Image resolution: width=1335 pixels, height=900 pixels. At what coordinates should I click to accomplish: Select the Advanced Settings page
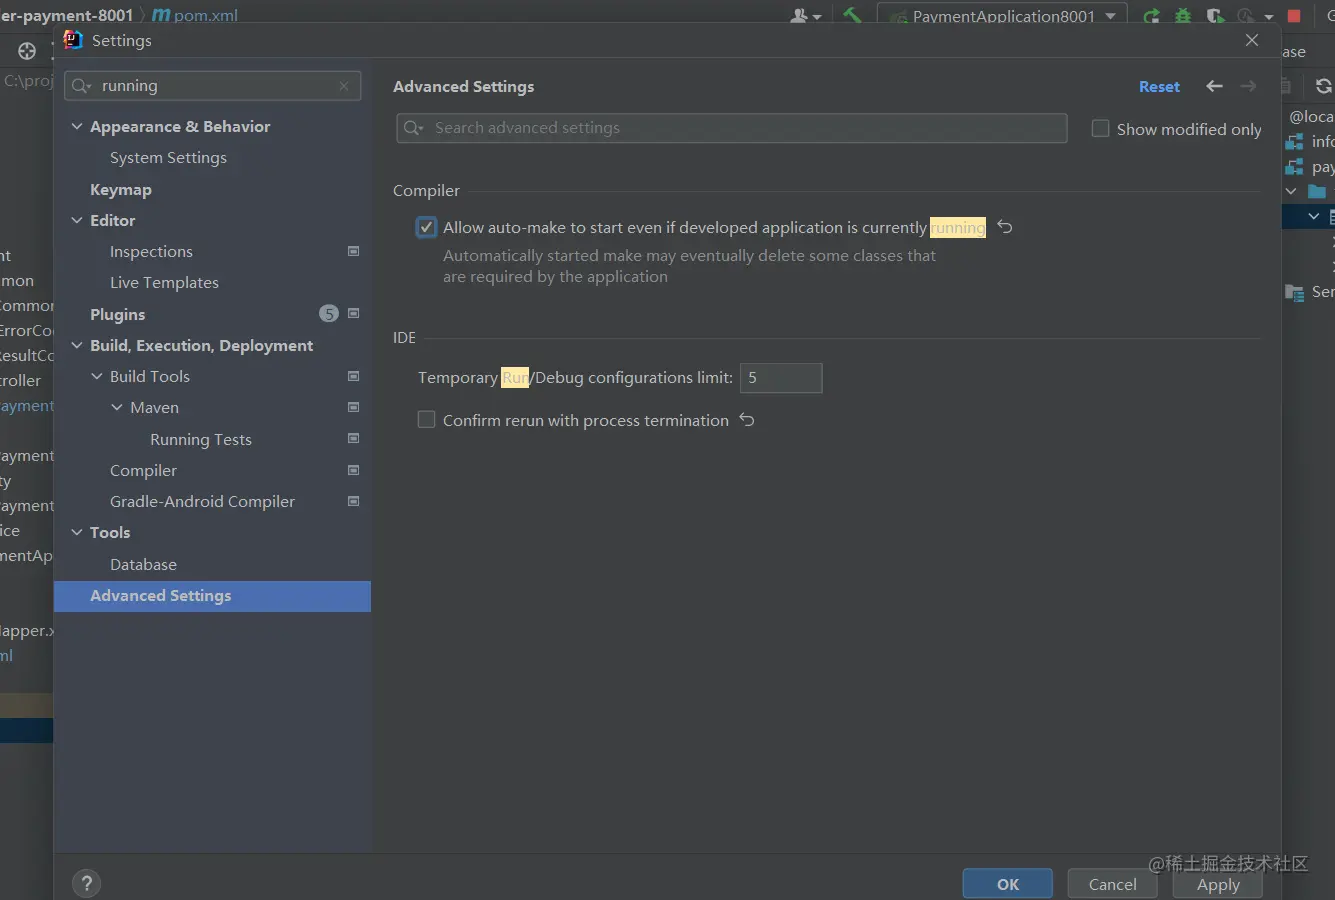coord(212,596)
